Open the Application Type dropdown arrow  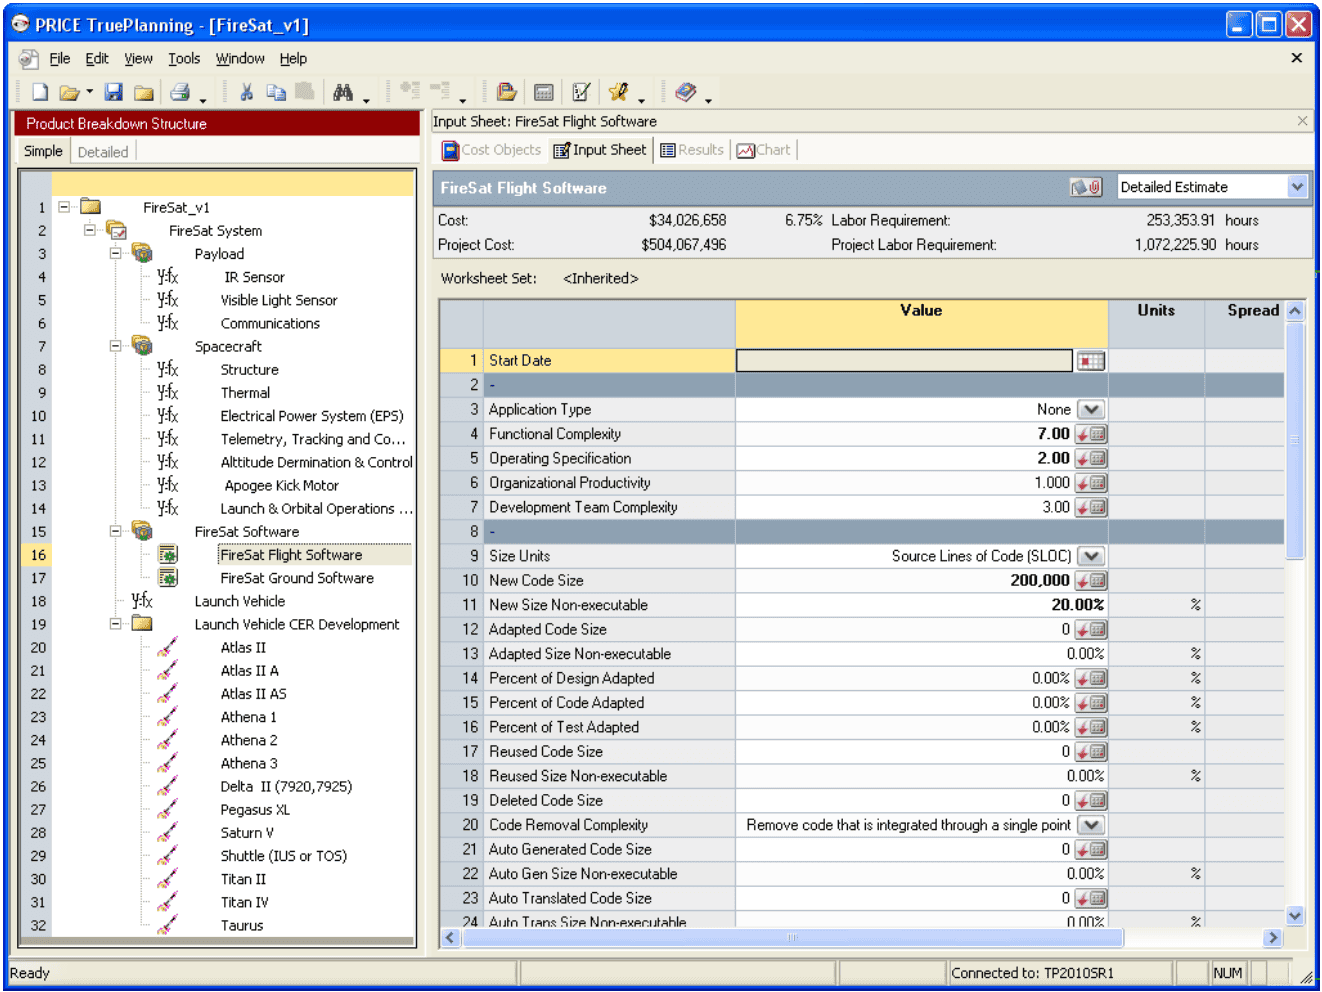[1091, 410]
